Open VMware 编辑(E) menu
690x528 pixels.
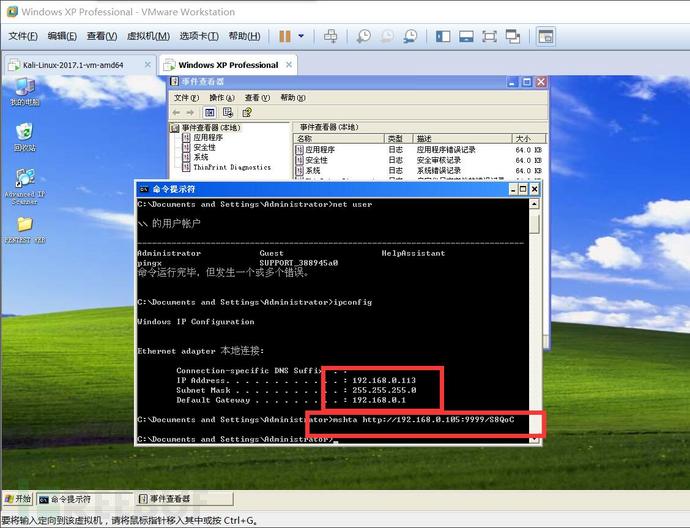[x=62, y=36]
